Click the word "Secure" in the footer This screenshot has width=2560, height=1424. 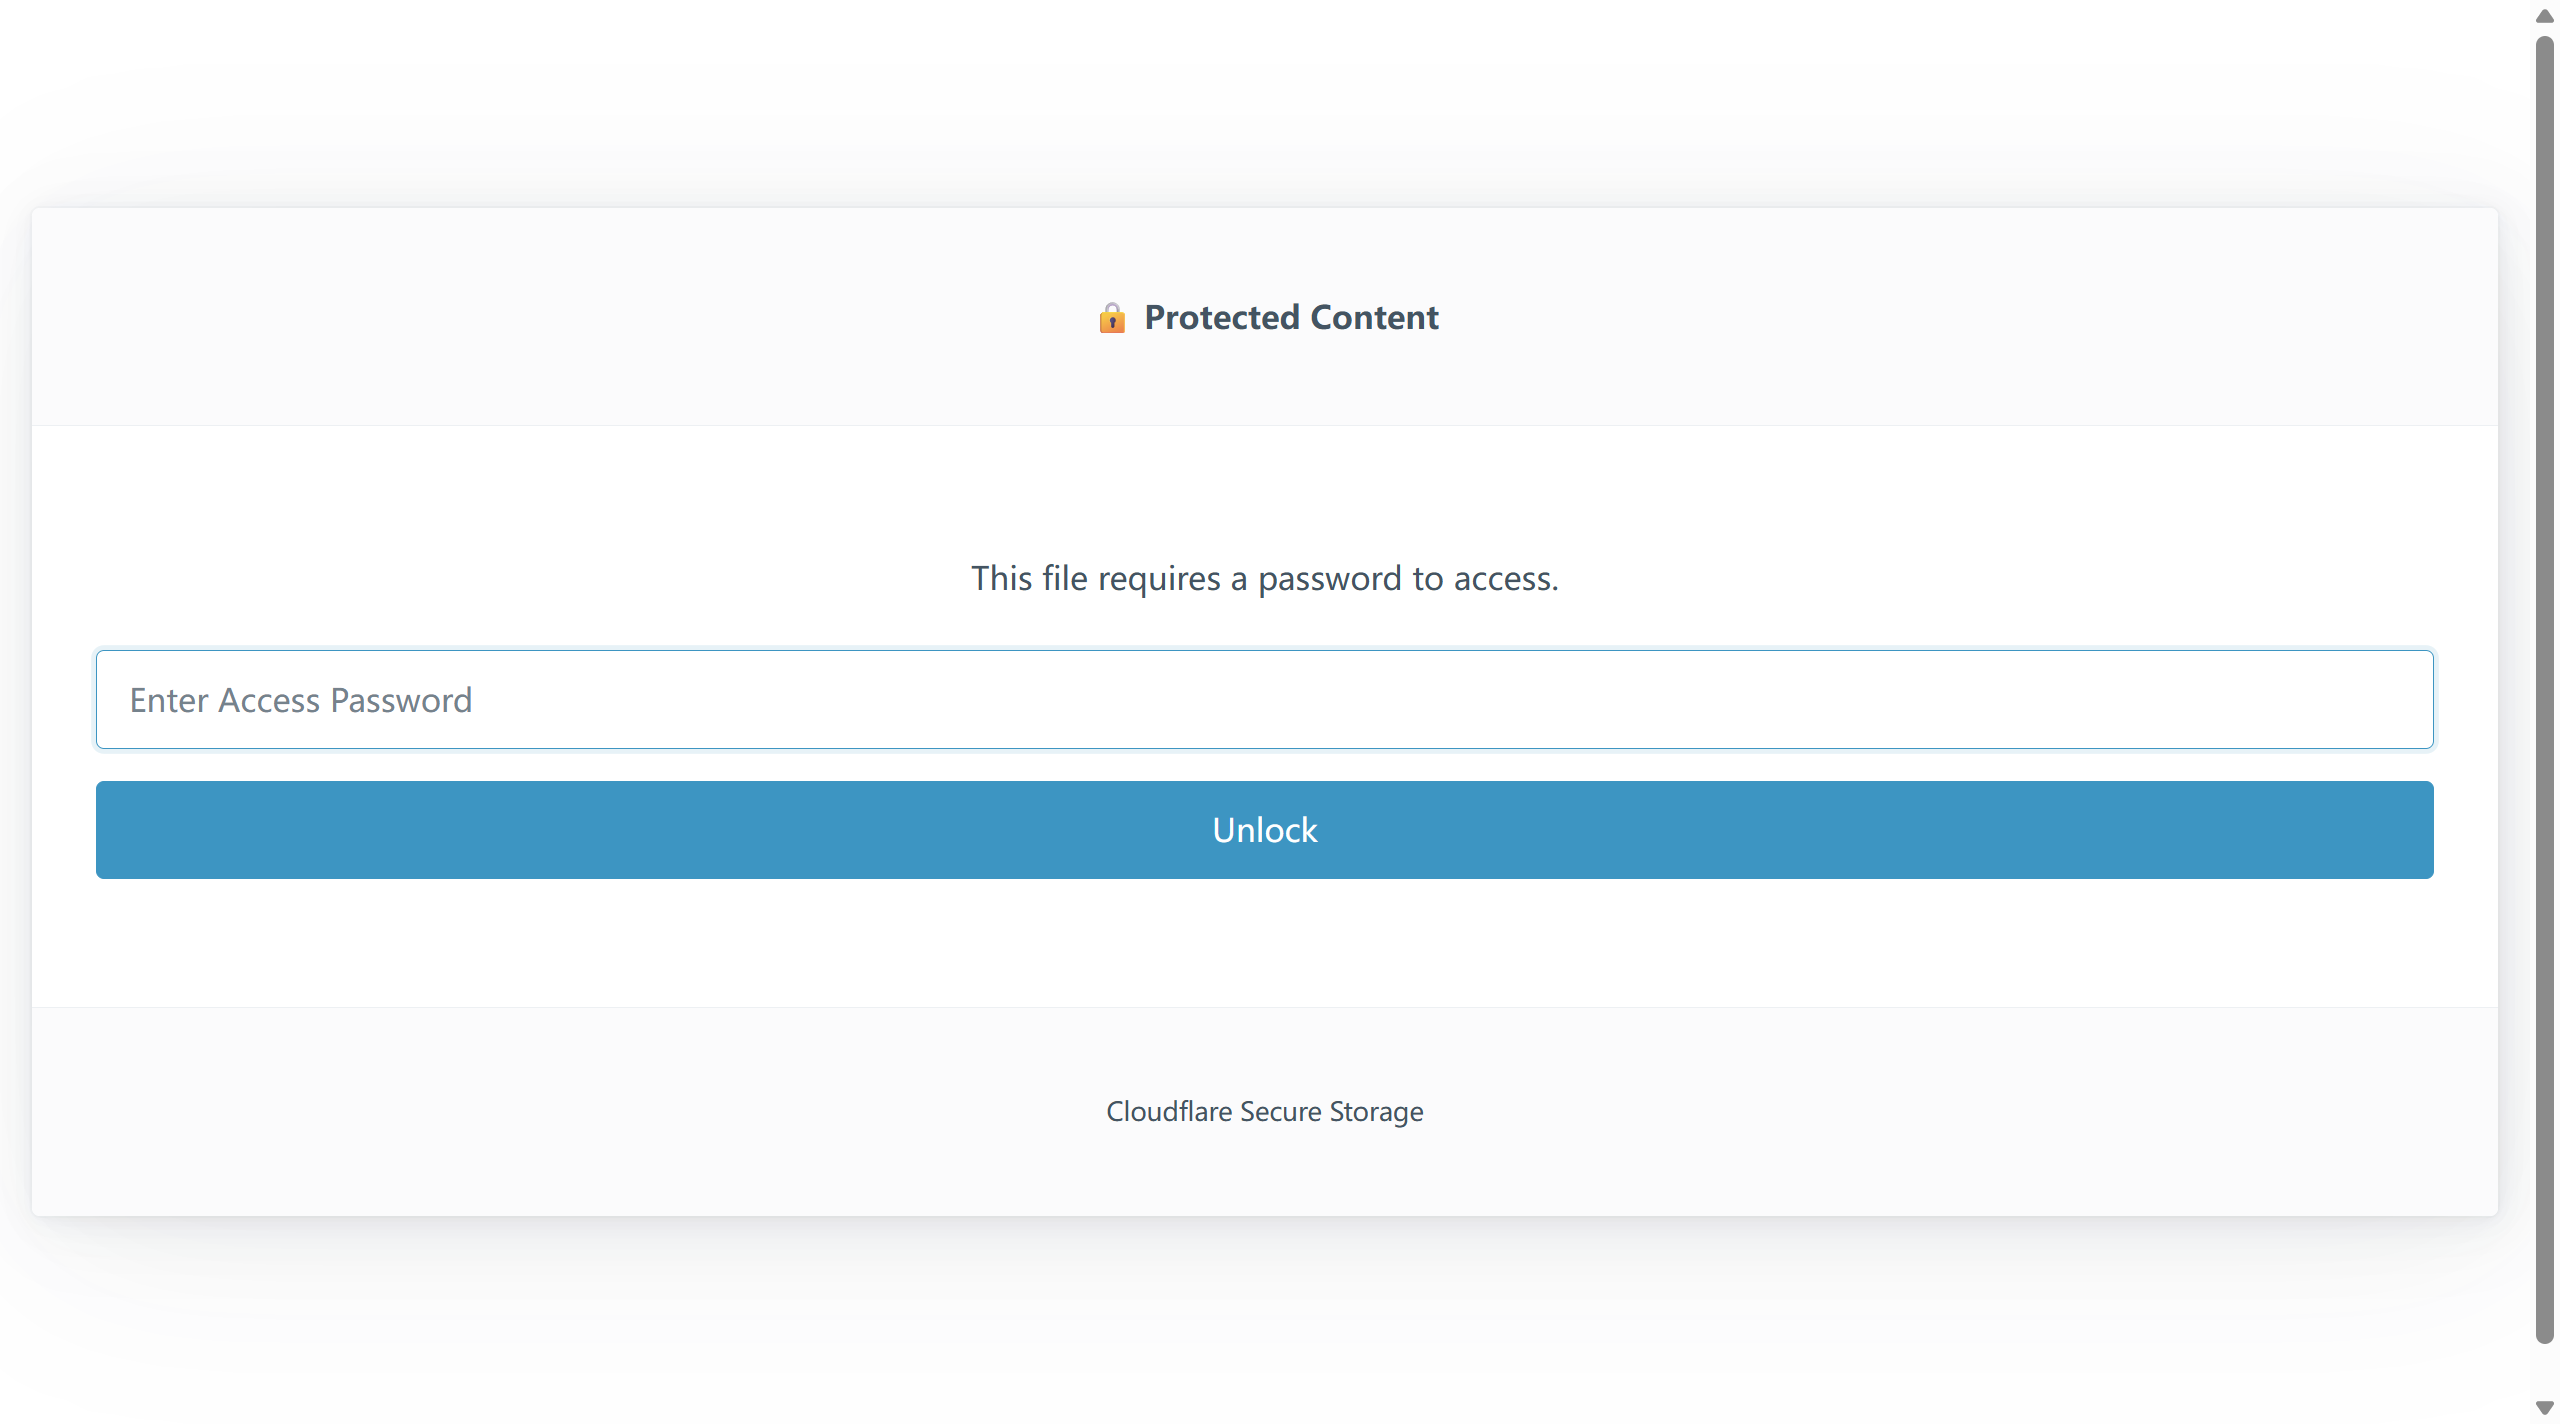1280,1111
